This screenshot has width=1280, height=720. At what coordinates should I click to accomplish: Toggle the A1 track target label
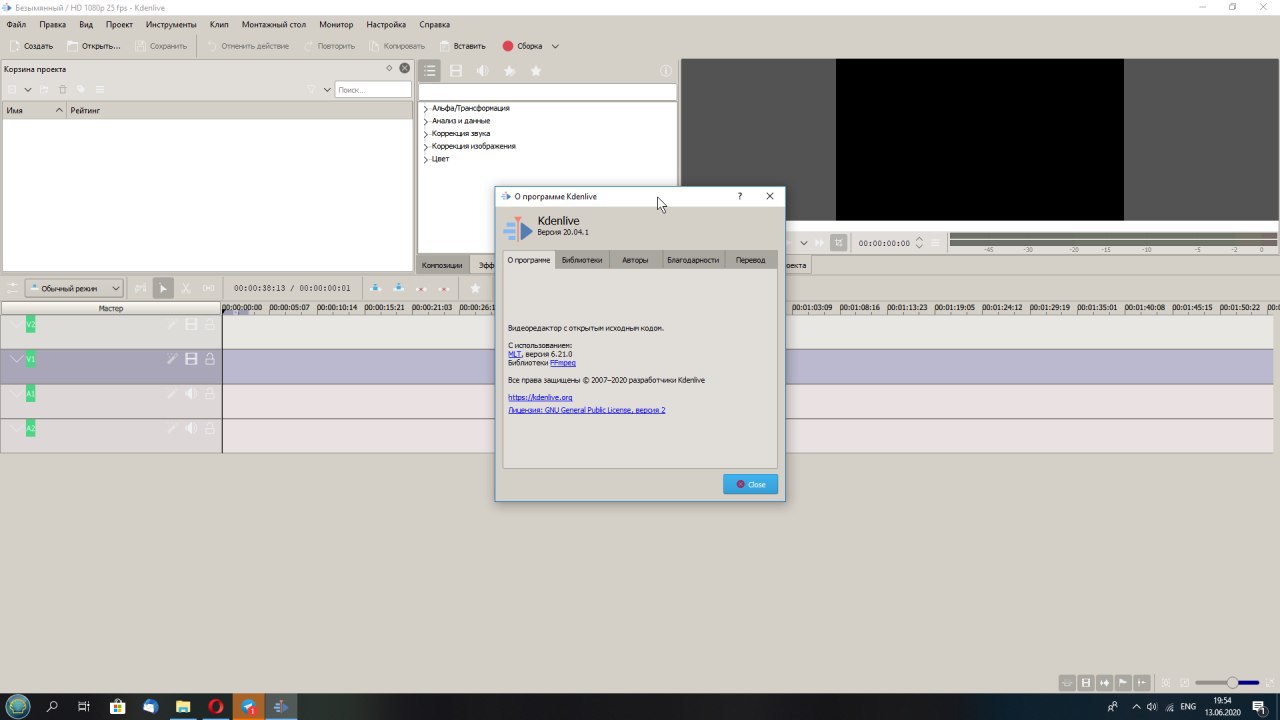pyautogui.click(x=30, y=394)
